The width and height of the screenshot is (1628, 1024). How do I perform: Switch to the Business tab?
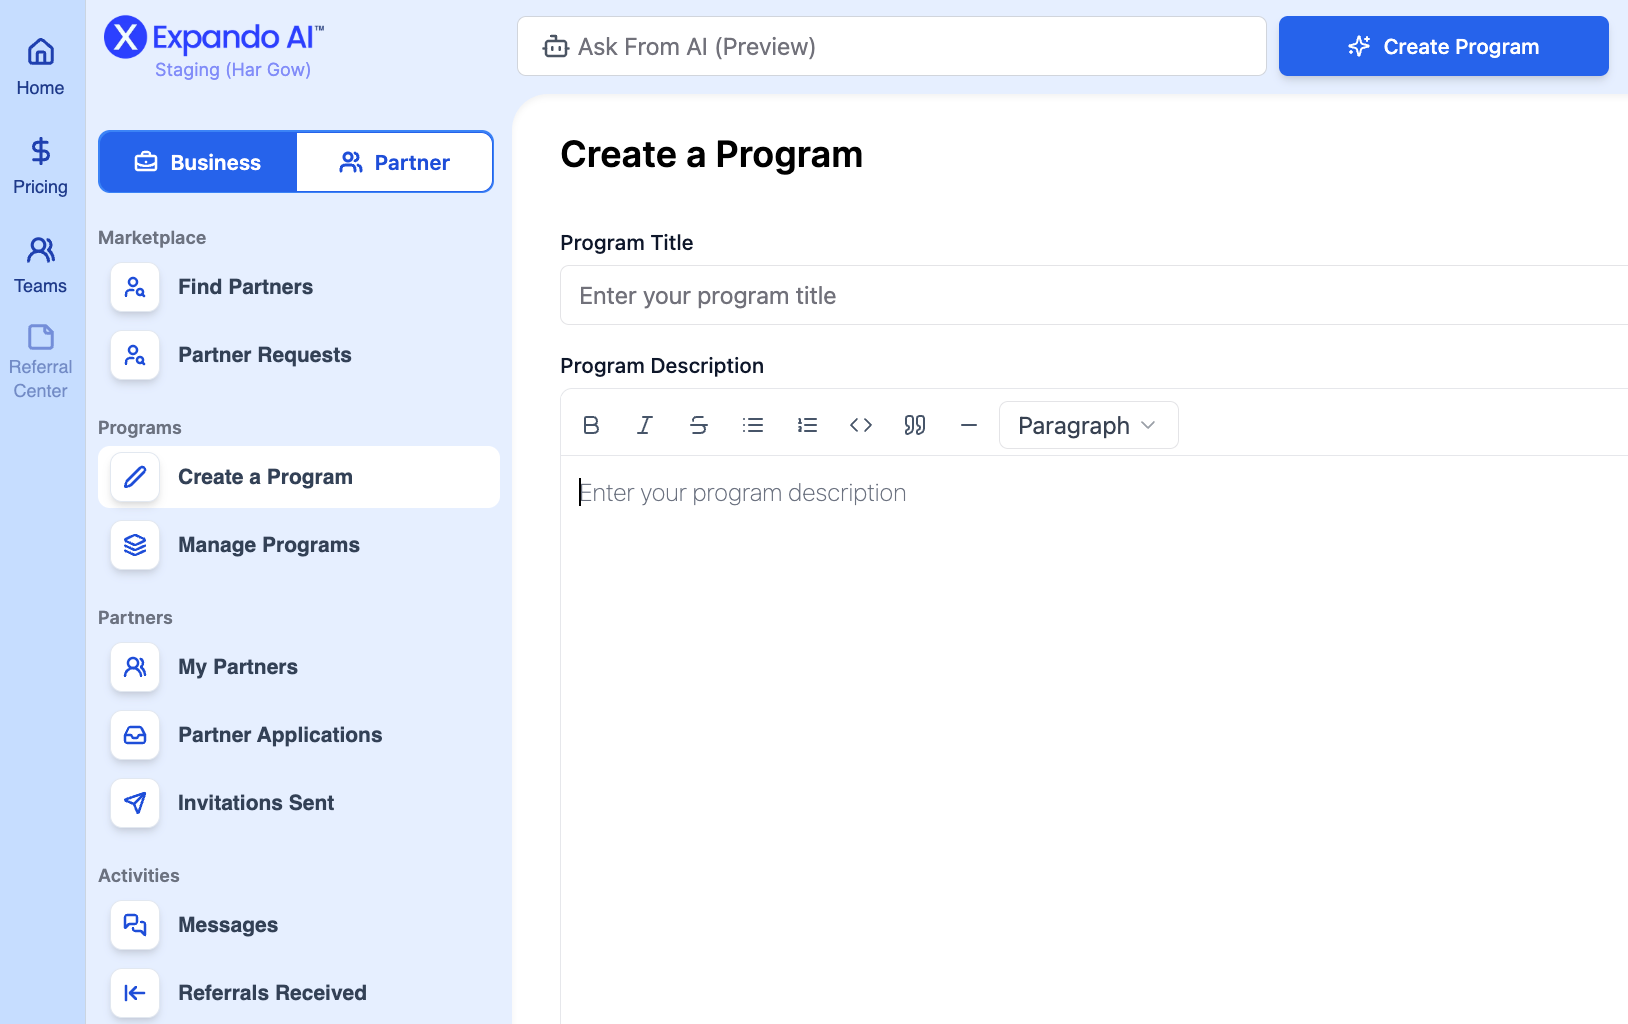click(x=198, y=162)
